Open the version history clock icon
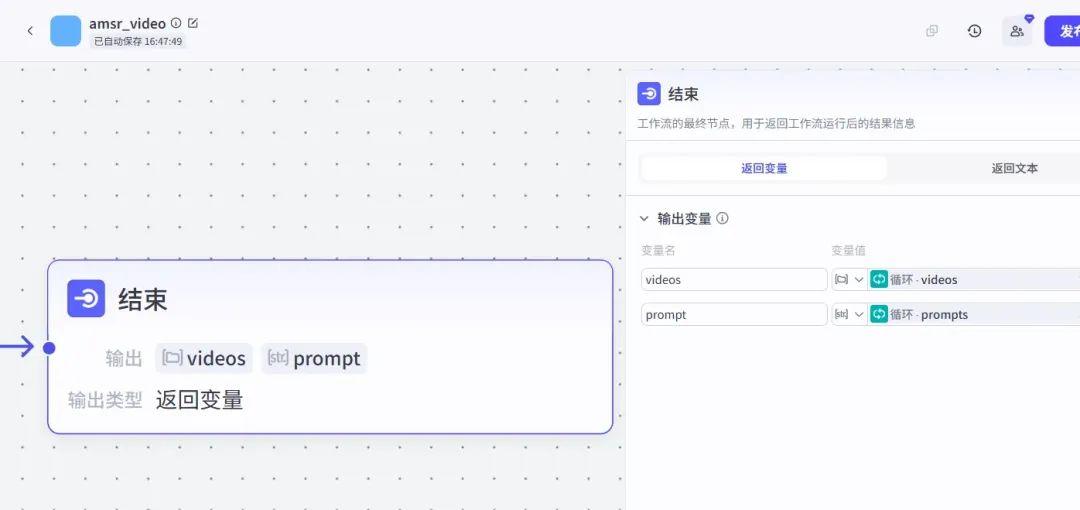Screen dimensions: 1080x510 point(974,30)
